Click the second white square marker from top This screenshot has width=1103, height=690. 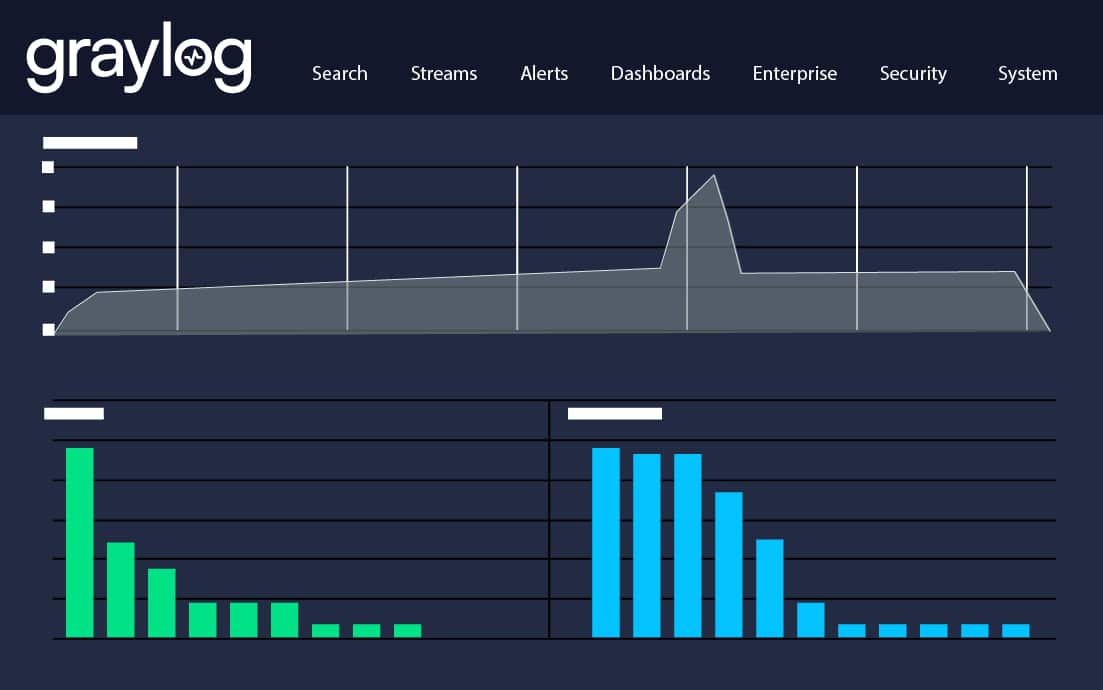tap(47, 206)
